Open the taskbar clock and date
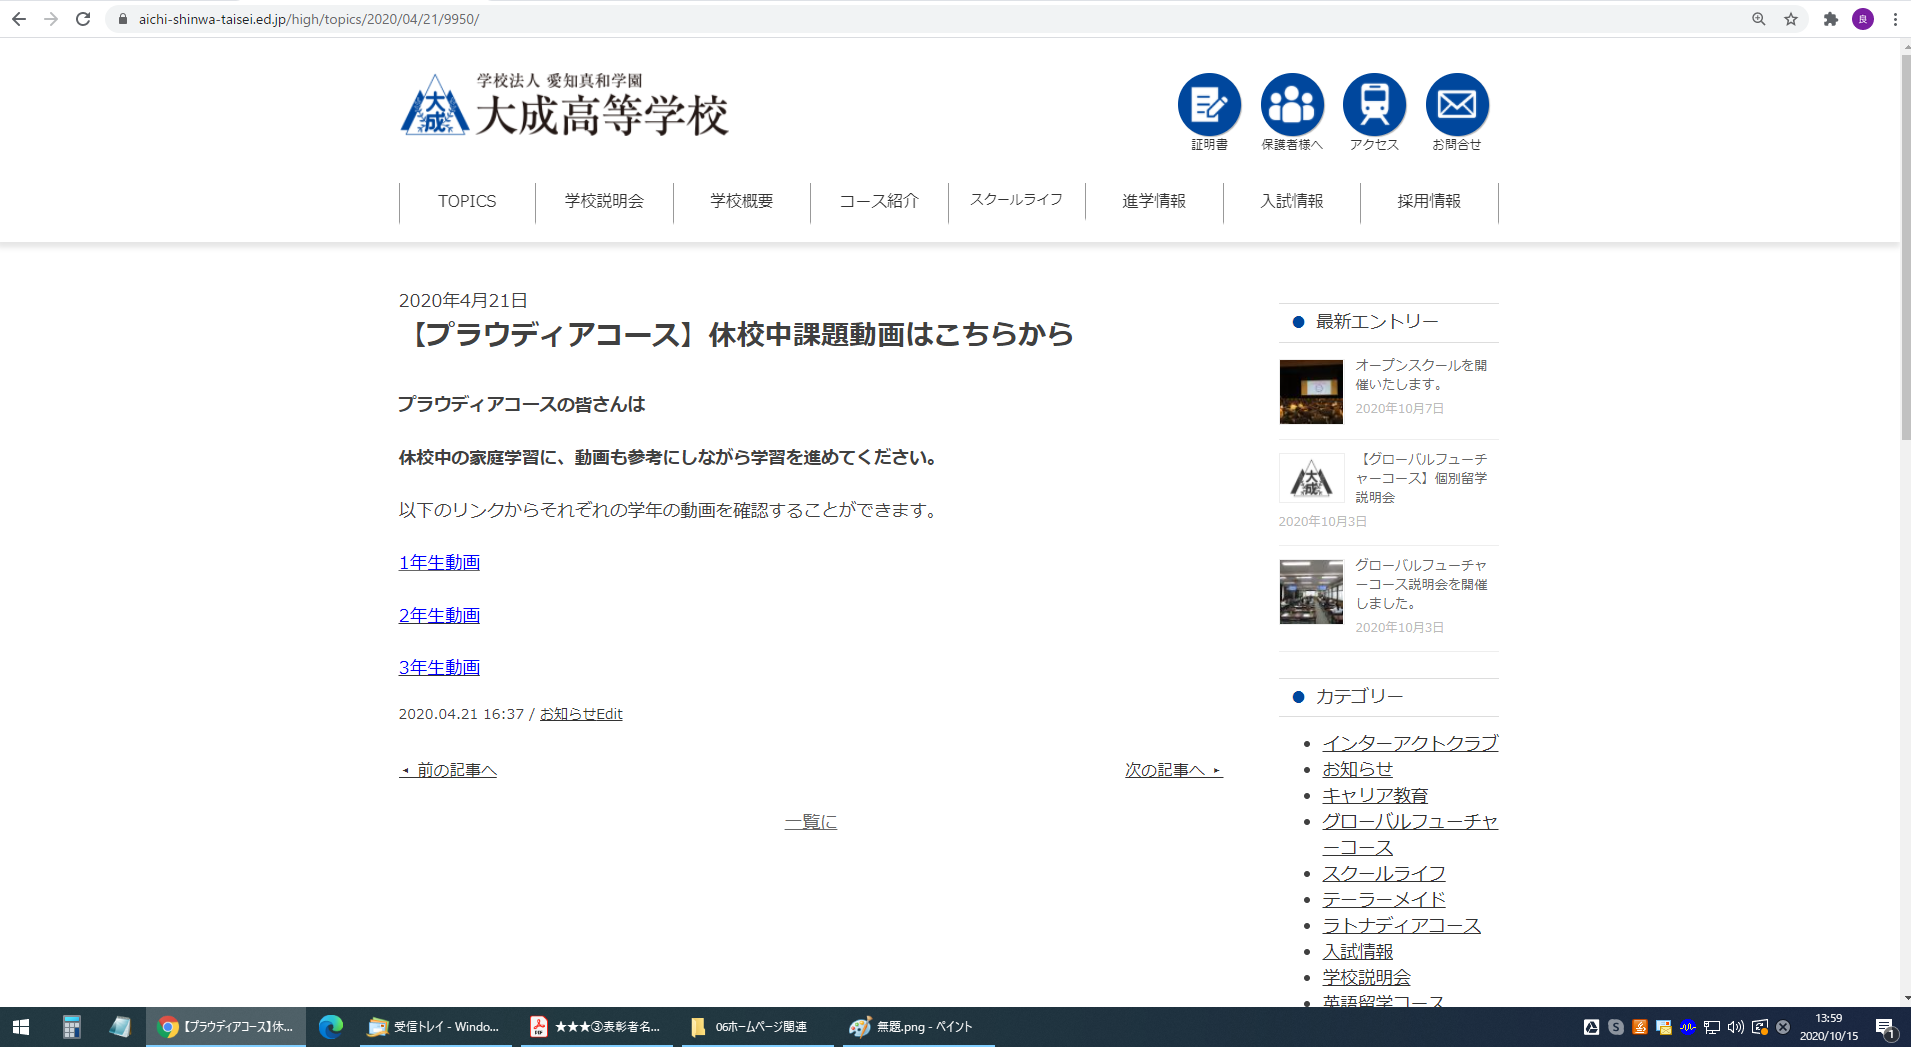1911x1047 pixels. (1829, 1027)
